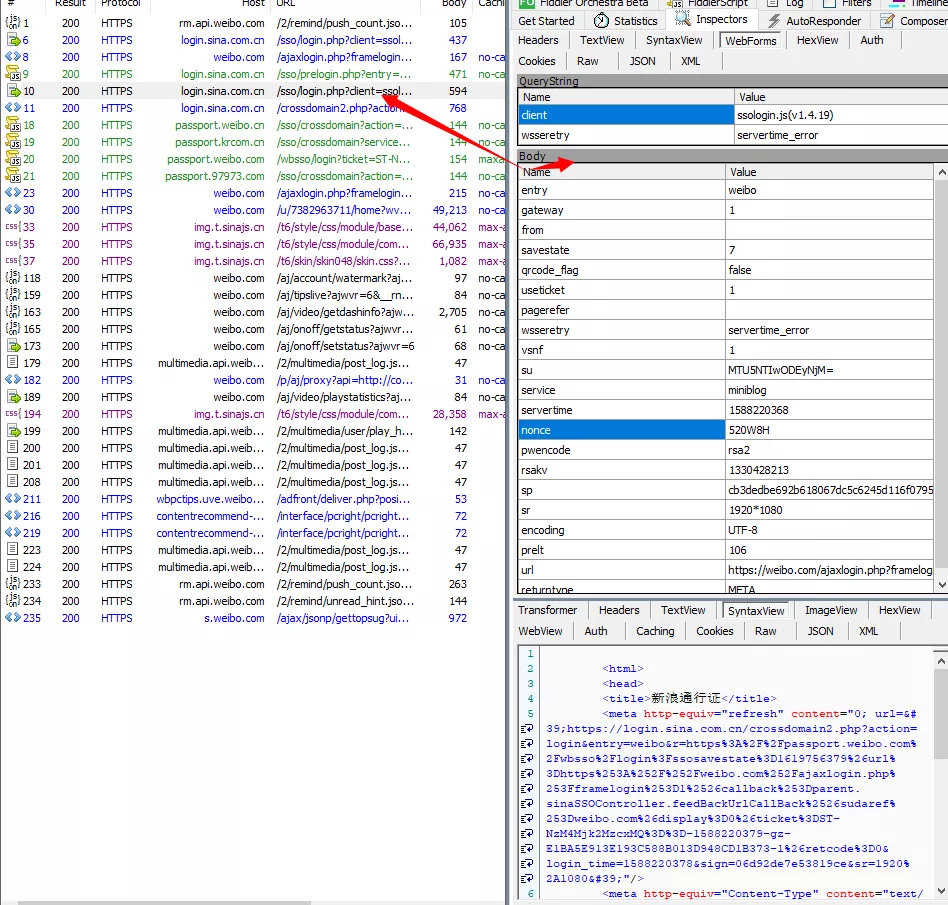Click the CSS icon of session 194
The image size is (948, 905).
click(x=12, y=414)
